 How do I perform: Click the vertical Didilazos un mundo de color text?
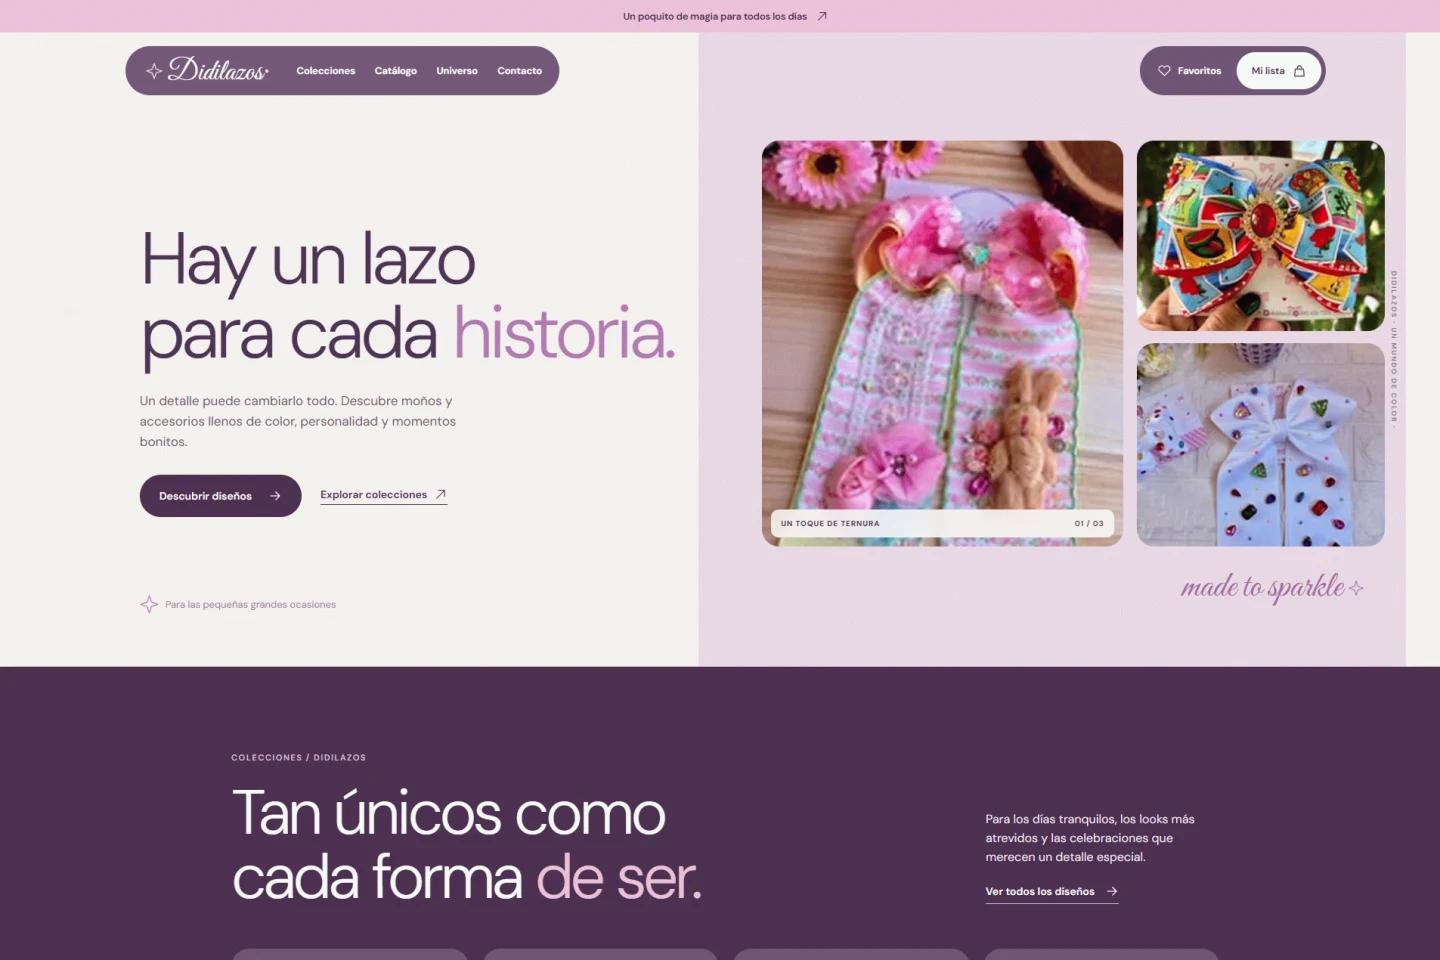1394,347
